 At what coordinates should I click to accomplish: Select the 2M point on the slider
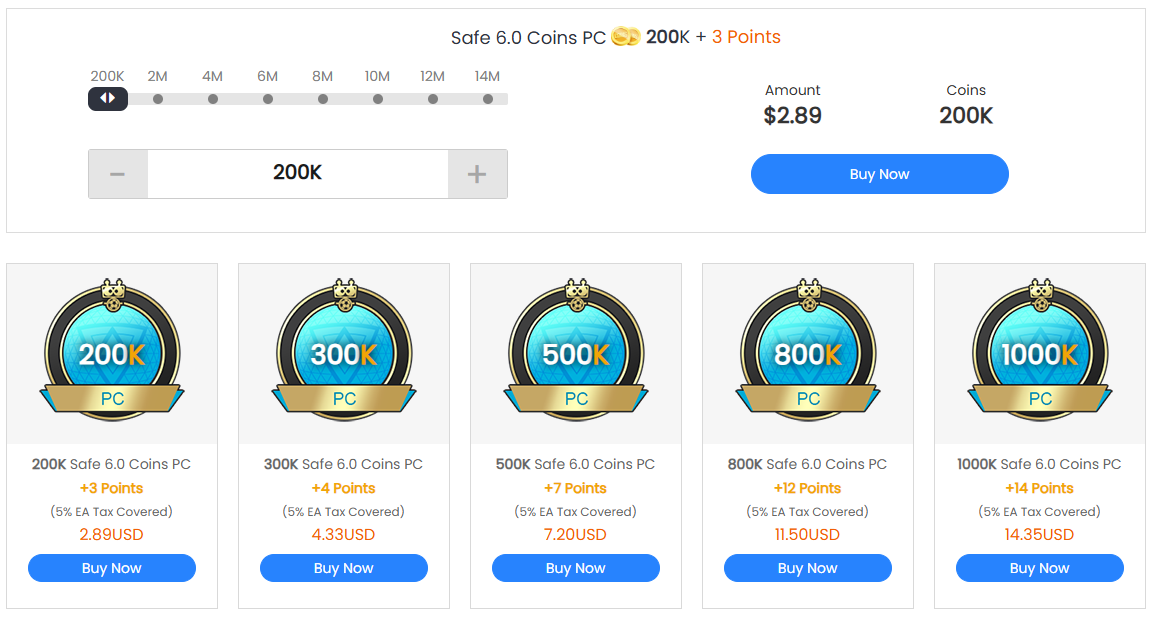(158, 99)
